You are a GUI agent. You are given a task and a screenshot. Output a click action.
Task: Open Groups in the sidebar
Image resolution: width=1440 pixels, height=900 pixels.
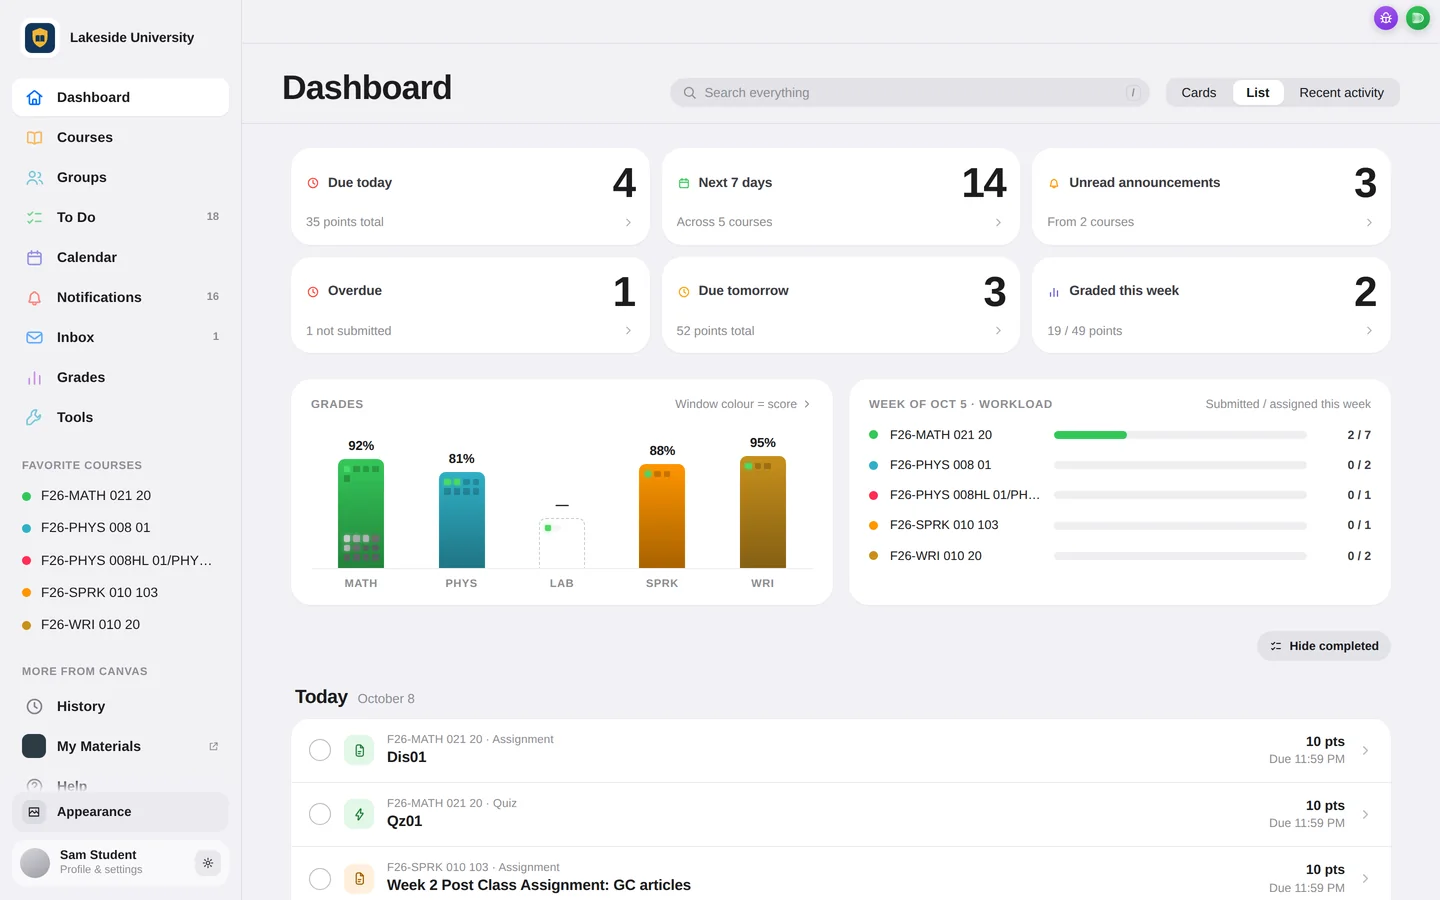tap(120, 177)
